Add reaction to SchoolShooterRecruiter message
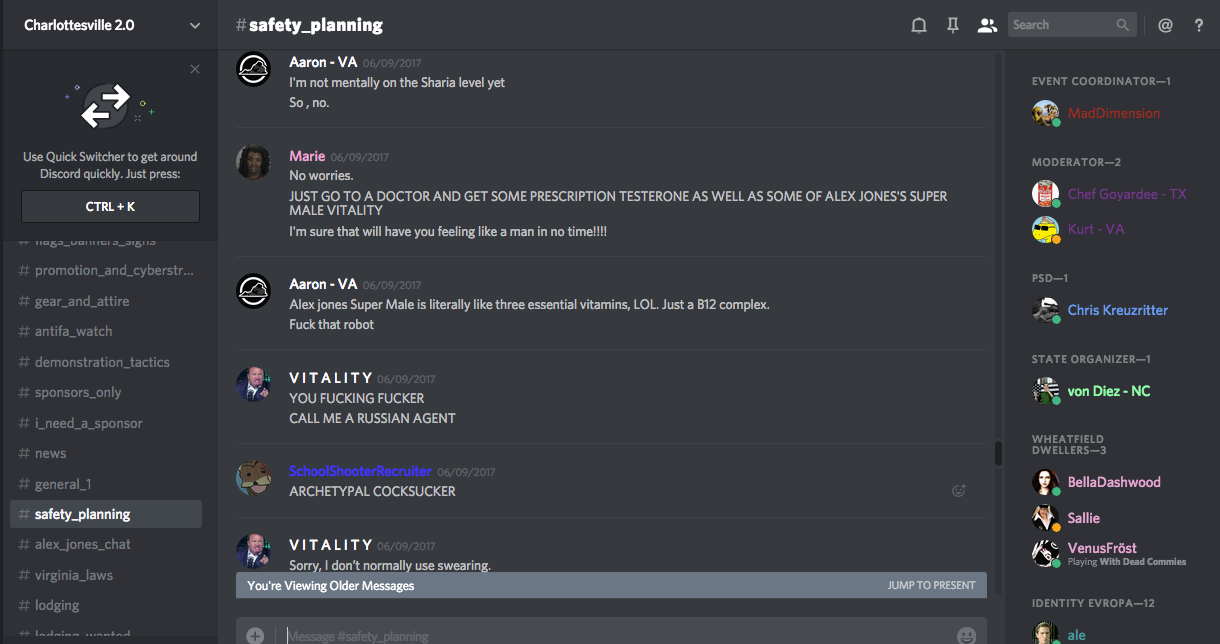 [x=959, y=490]
